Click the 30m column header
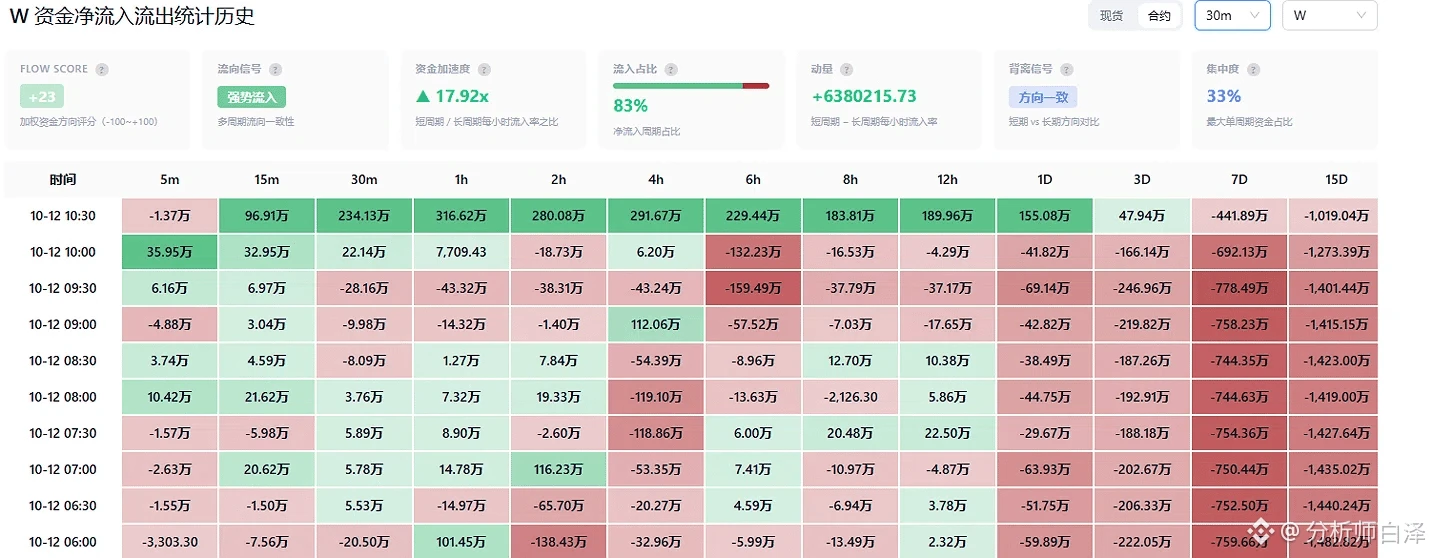The image size is (1433, 558). [364, 180]
